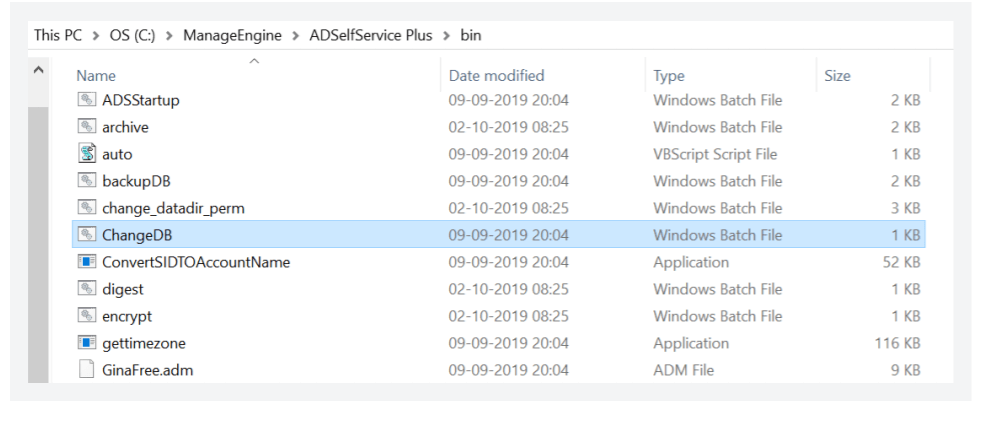
Task: Select the backupDB batch file icon
Action: click(87, 181)
